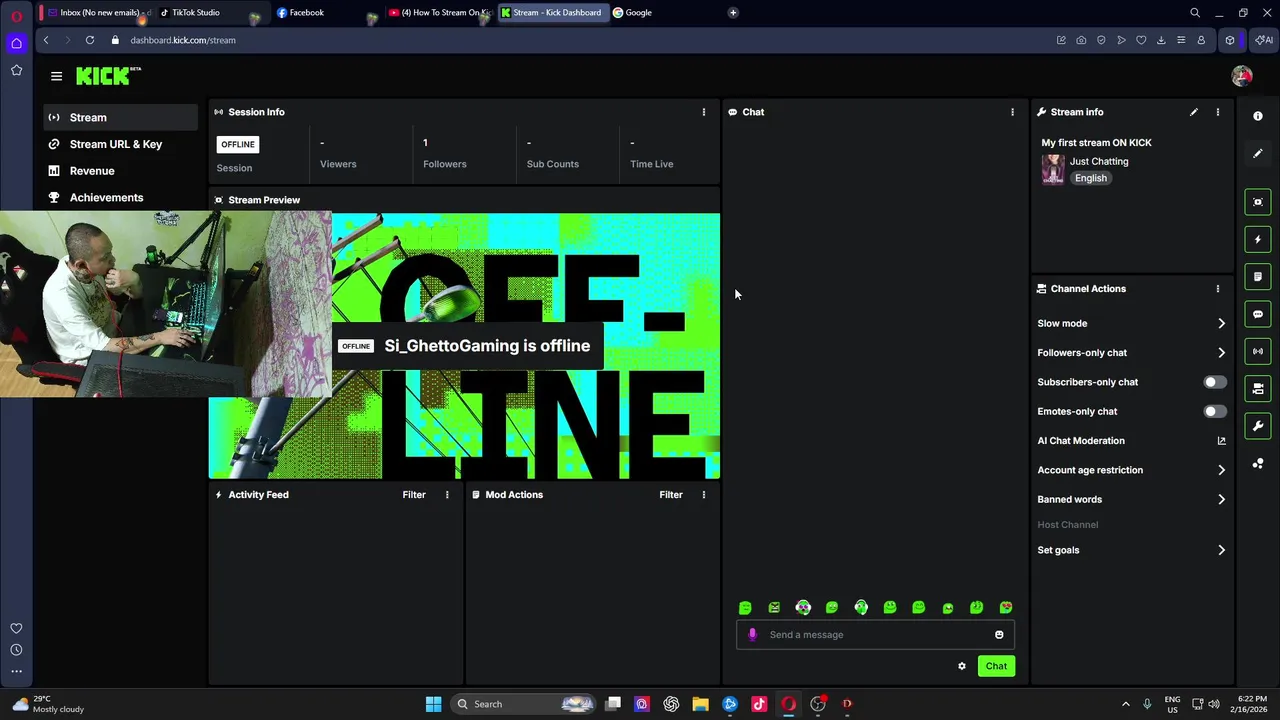Open the emoji picker in message box
This screenshot has width=1280, height=720.
[x=999, y=635]
